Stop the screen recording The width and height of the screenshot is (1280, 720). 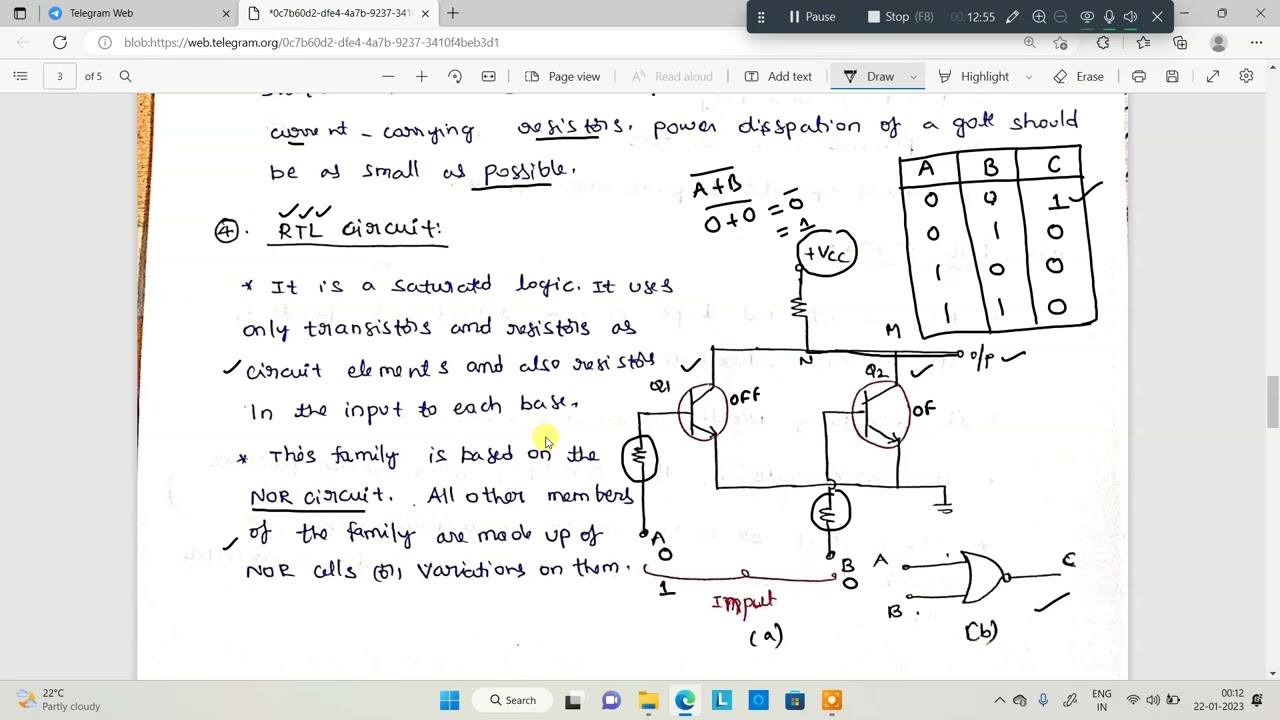tap(901, 16)
